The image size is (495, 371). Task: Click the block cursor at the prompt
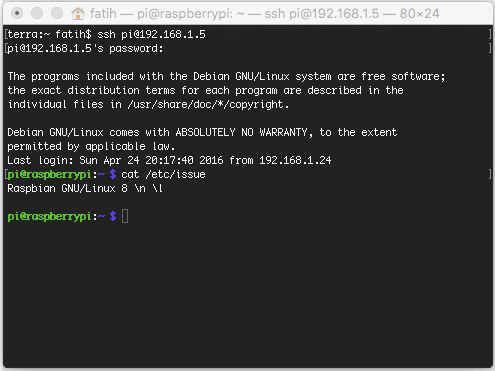(125, 216)
